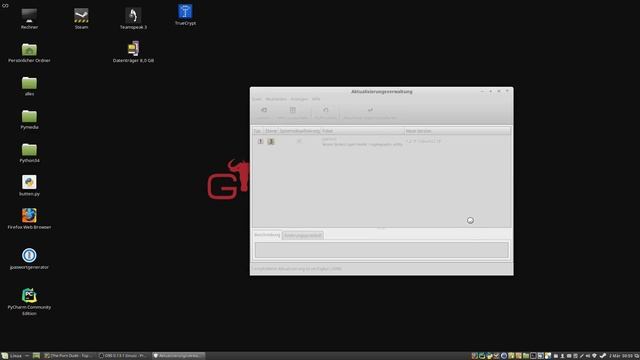Launch Firefox Web Browser from the desktop
Viewport: 640px width, 360px height.
pos(29,219)
